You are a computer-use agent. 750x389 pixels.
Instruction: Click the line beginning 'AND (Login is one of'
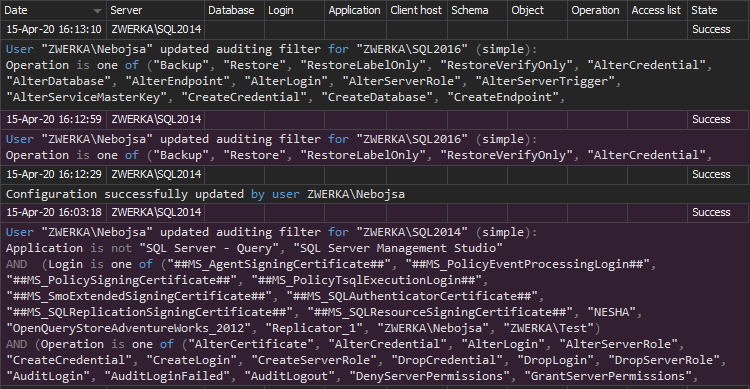331,264
